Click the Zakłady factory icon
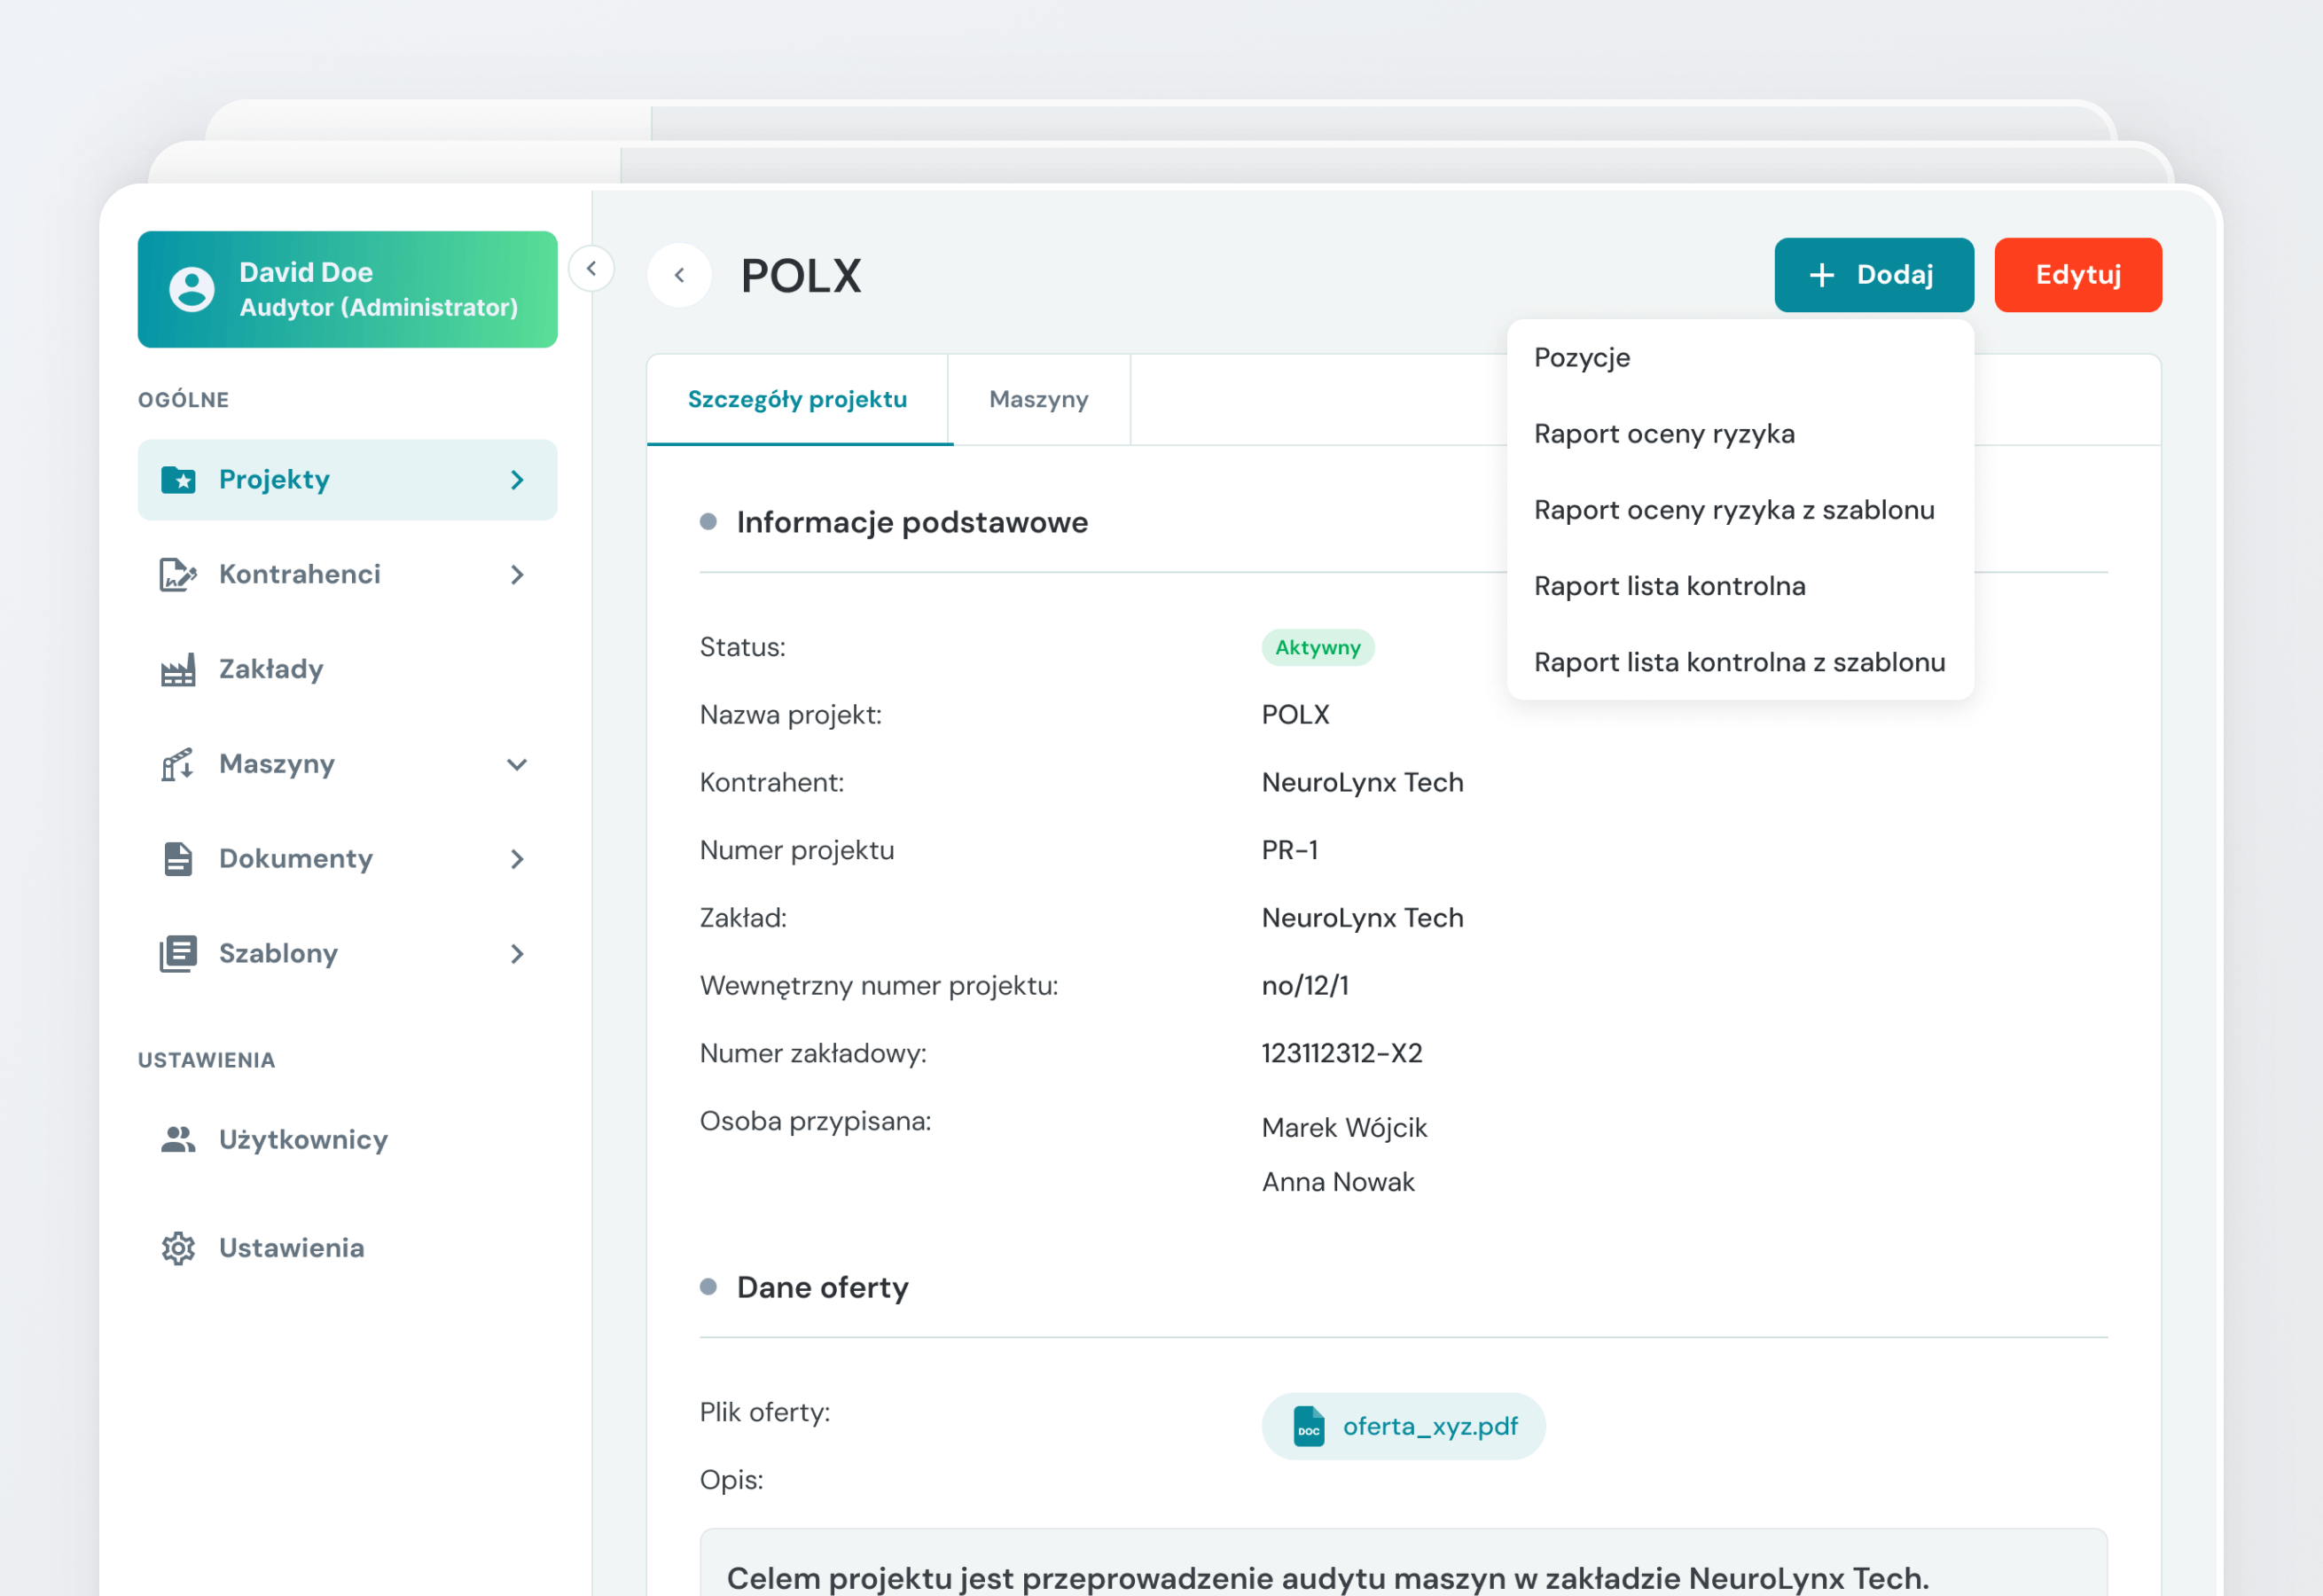 [x=178, y=670]
